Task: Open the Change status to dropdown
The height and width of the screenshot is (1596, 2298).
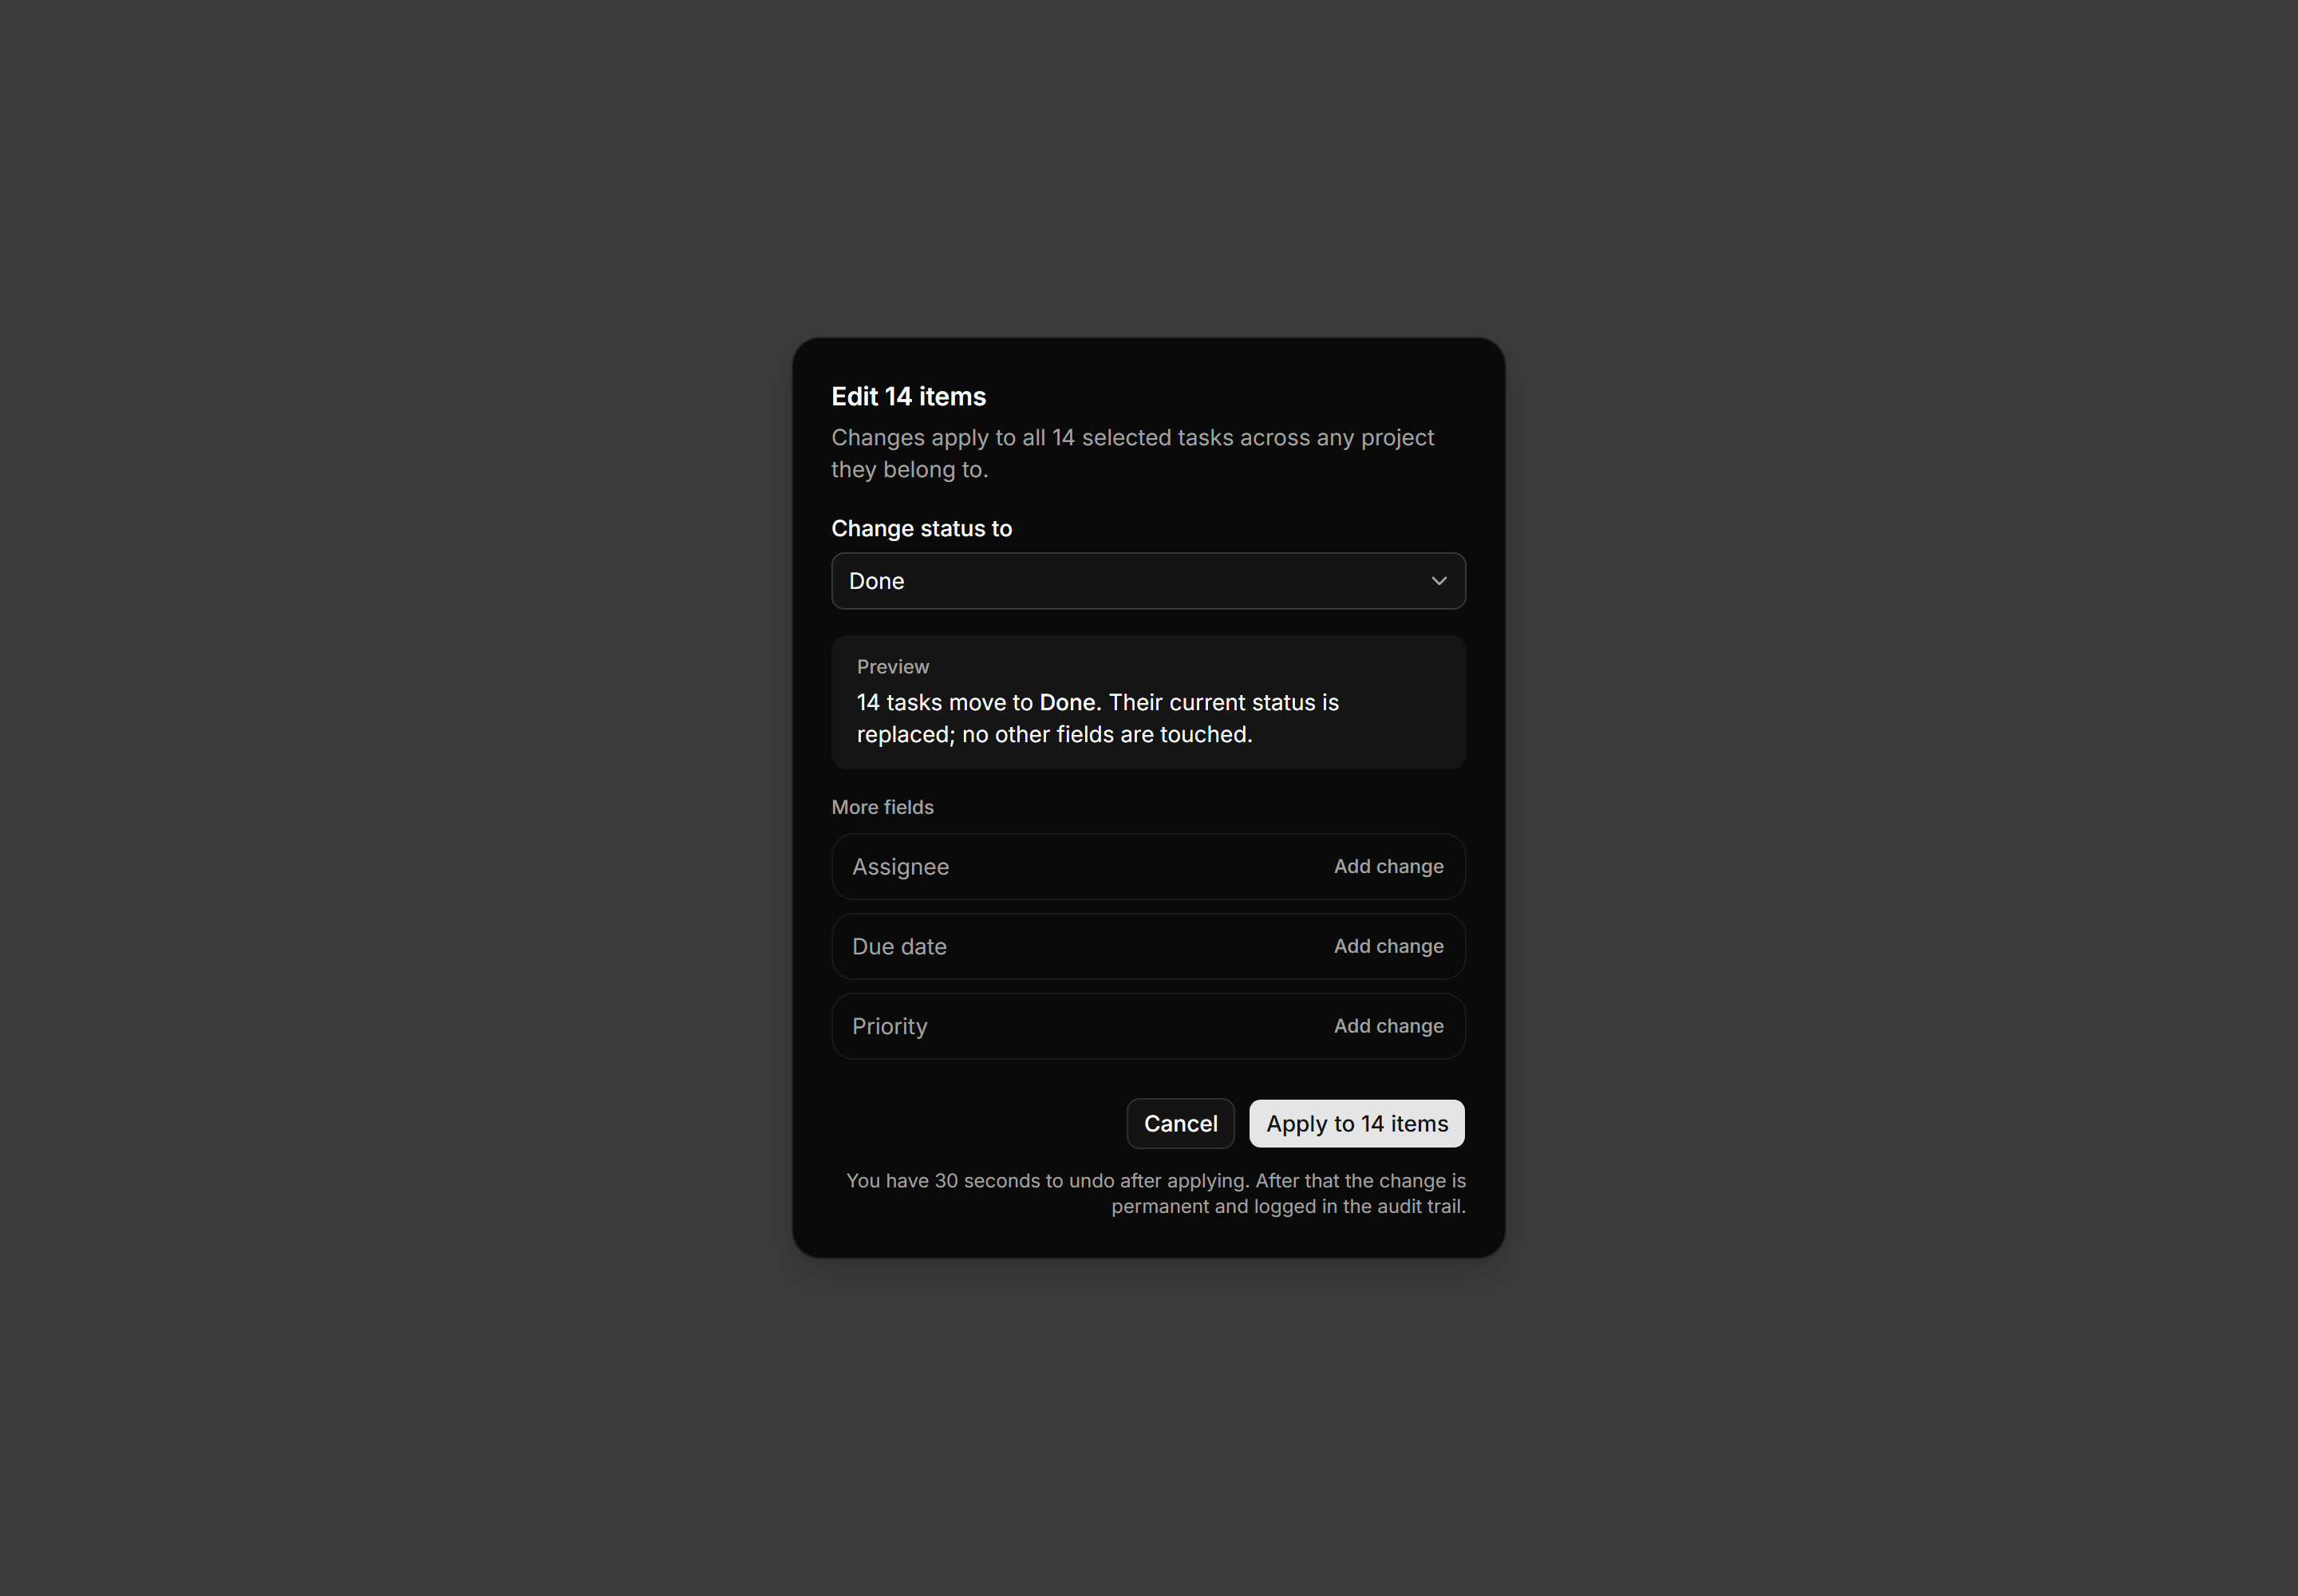Action: [1148, 581]
